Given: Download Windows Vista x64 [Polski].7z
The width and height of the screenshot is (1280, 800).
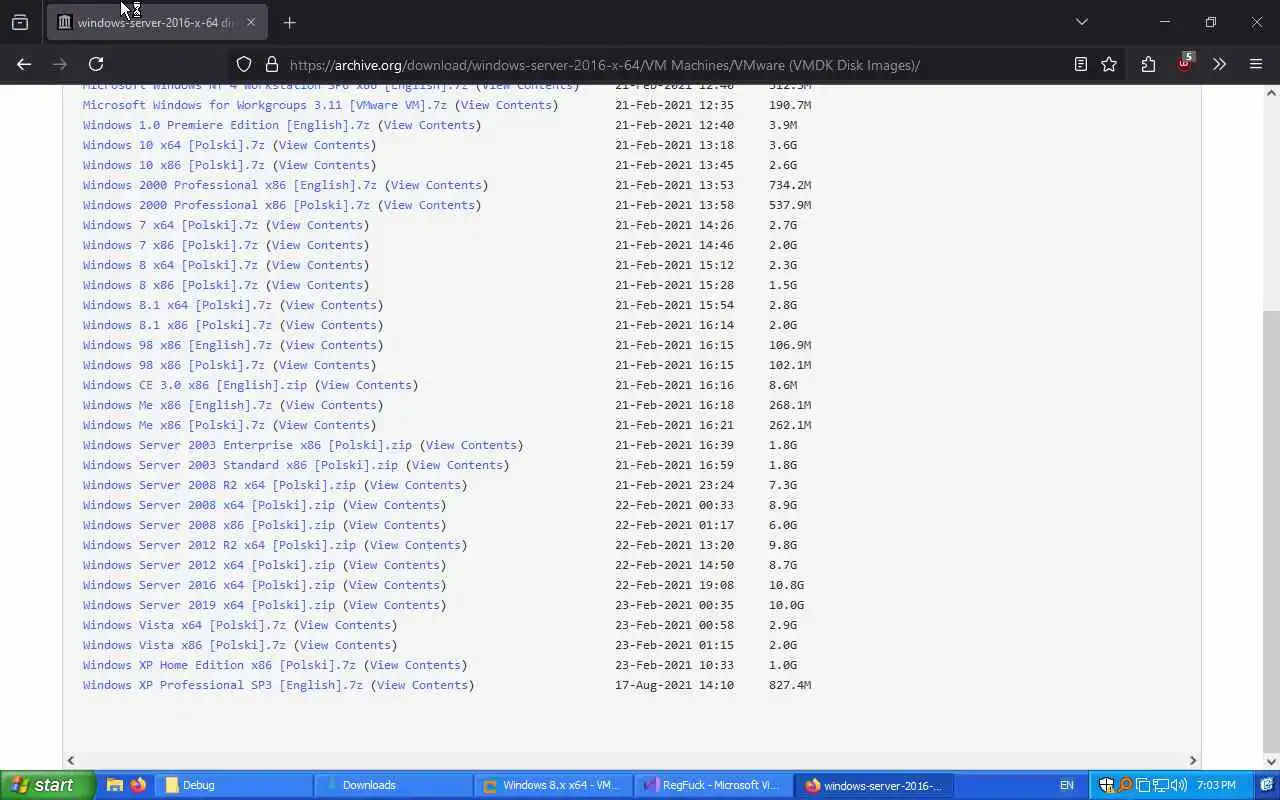Looking at the screenshot, I should [x=184, y=625].
